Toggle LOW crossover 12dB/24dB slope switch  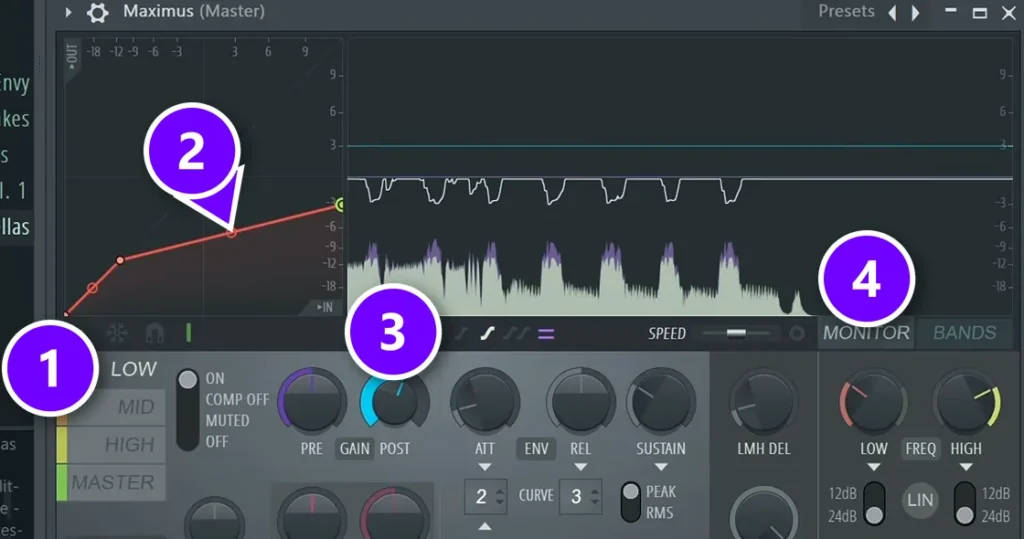click(x=874, y=504)
